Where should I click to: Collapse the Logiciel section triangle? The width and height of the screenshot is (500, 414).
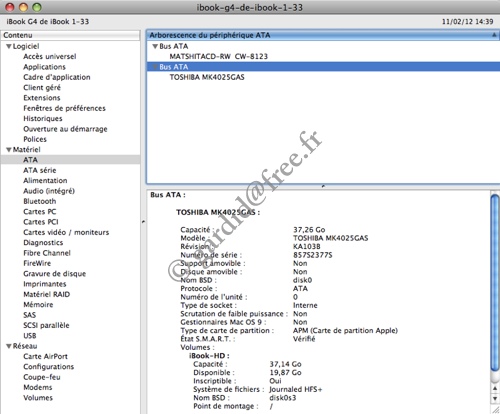[9, 46]
